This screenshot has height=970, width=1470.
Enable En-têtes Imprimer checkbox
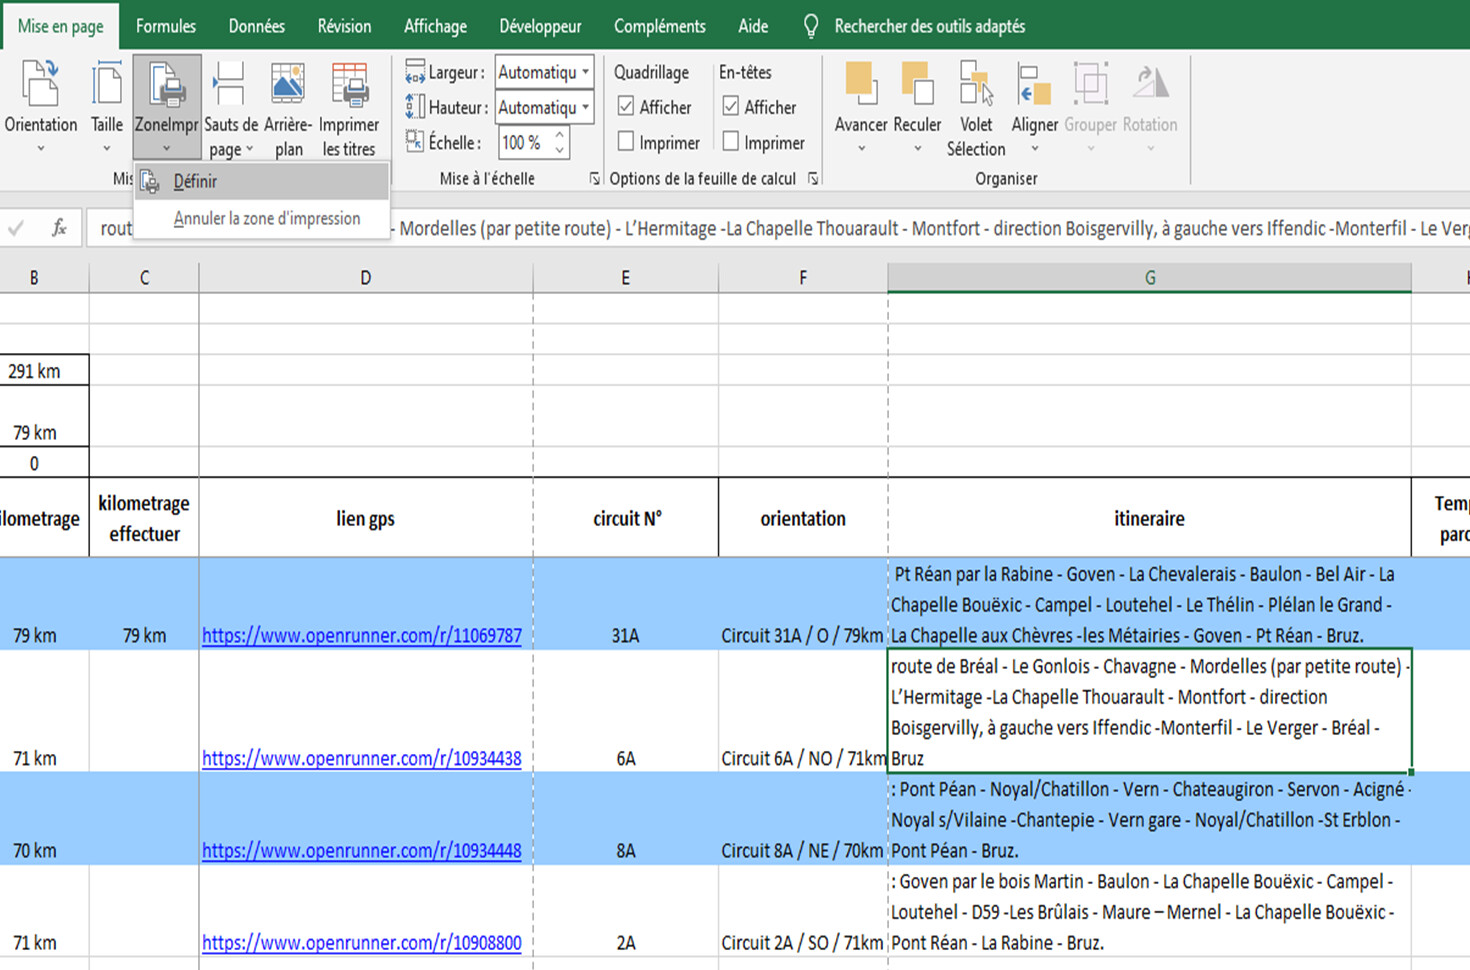point(731,141)
